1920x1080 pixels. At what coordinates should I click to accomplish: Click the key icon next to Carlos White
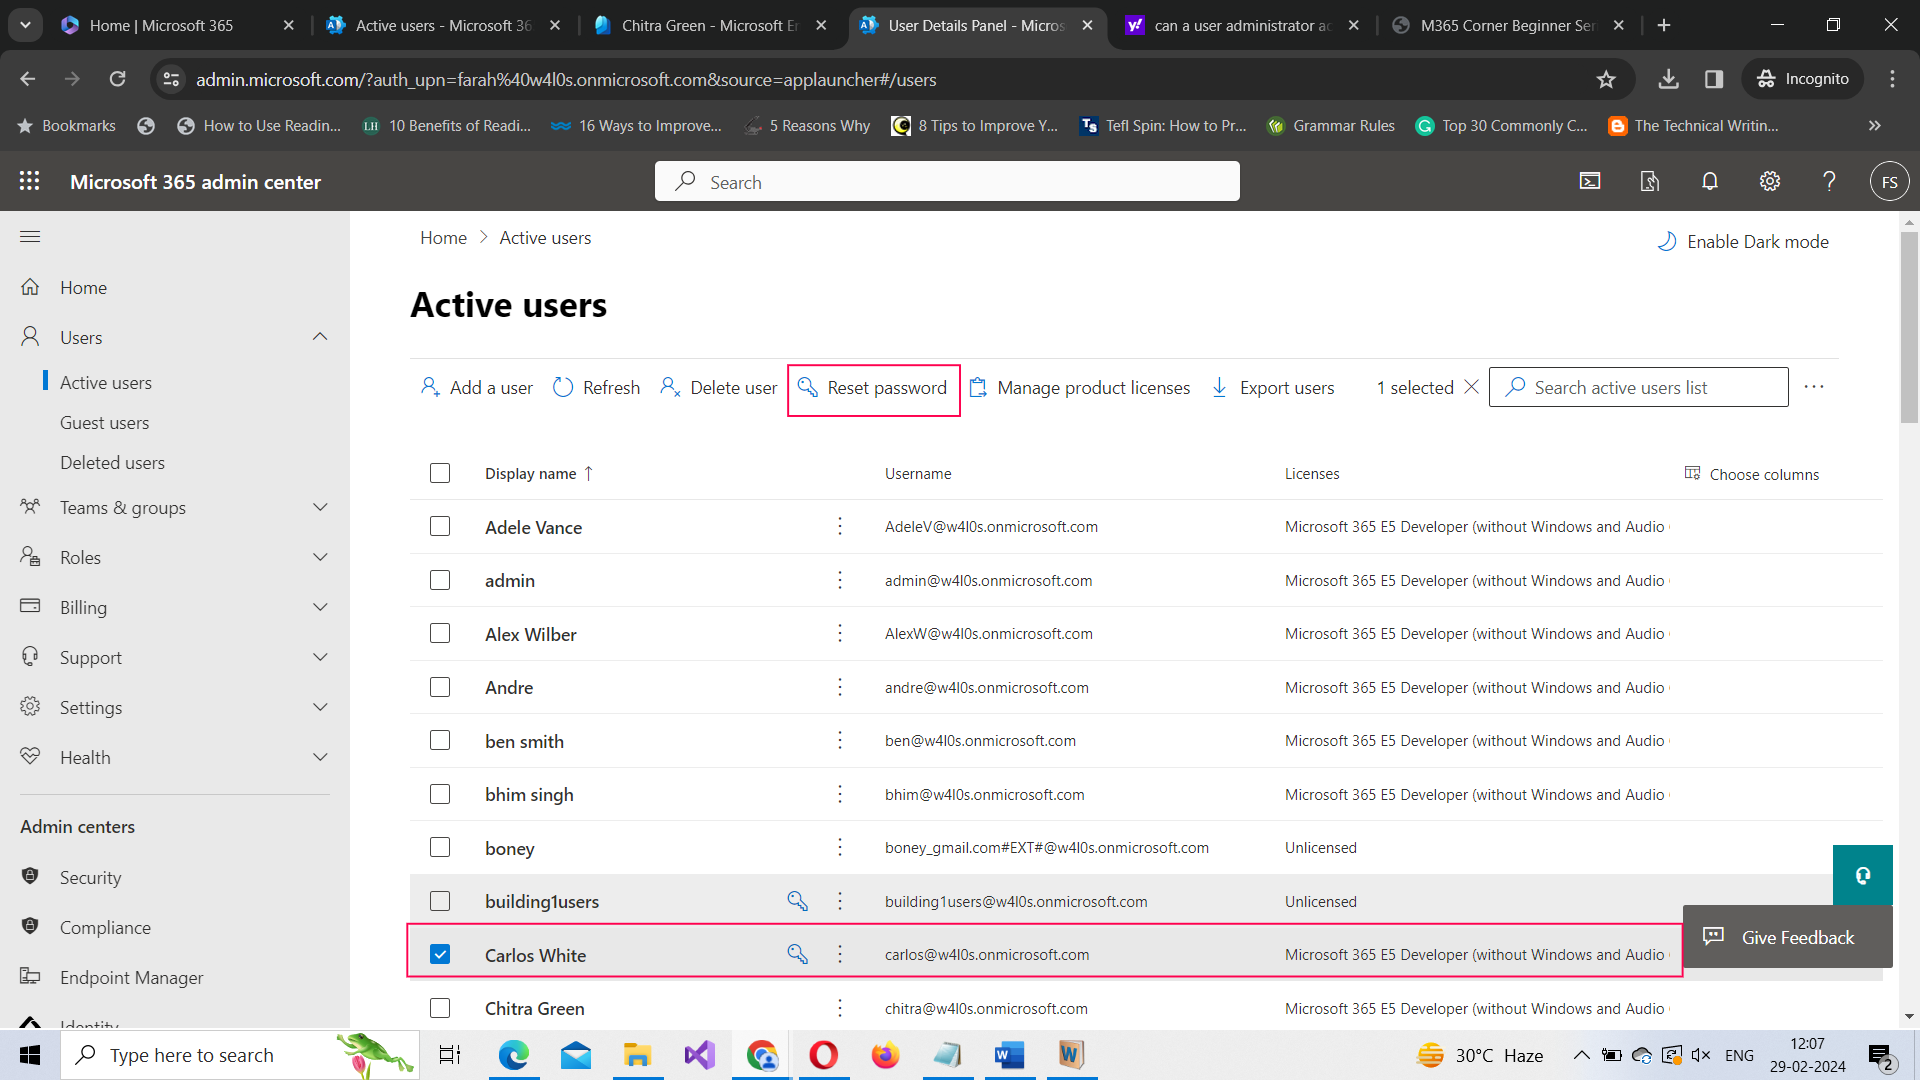797,954
